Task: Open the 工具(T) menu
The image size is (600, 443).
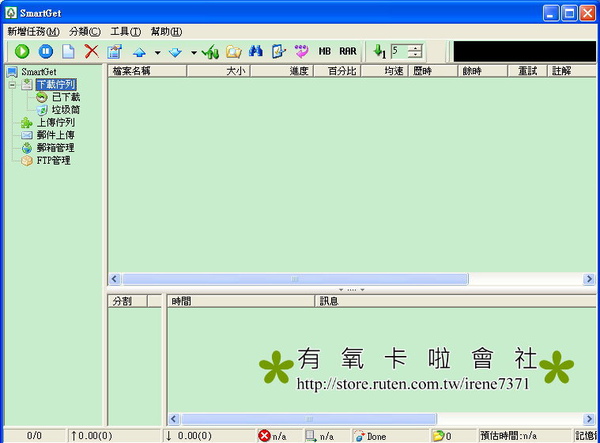Action: (126, 32)
